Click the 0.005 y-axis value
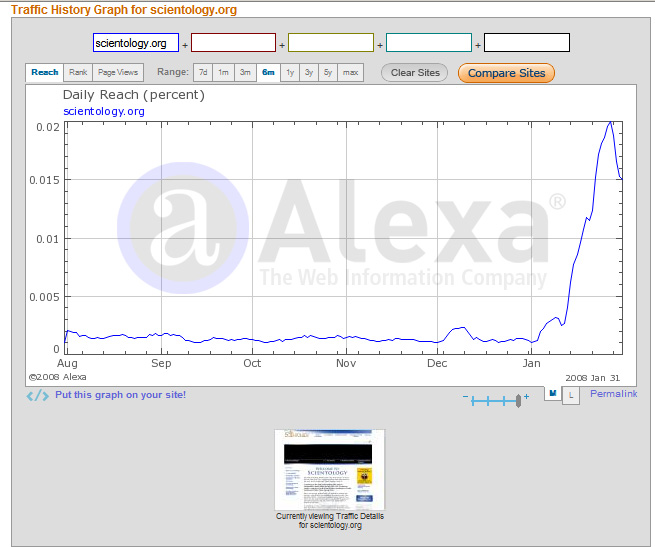This screenshot has width=655, height=547. (44, 297)
